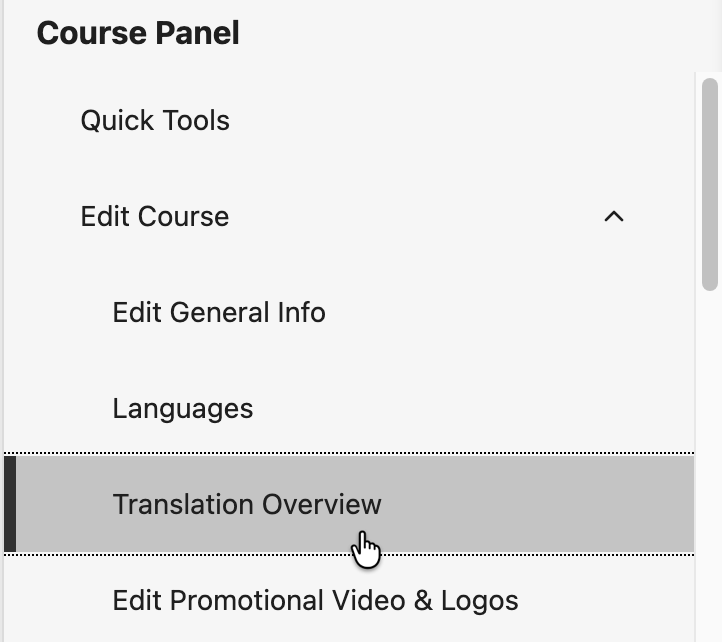Viewport: 722px width, 642px height.
Task: Select the highlighted Translation Overview row
Action: pyautogui.click(x=349, y=504)
